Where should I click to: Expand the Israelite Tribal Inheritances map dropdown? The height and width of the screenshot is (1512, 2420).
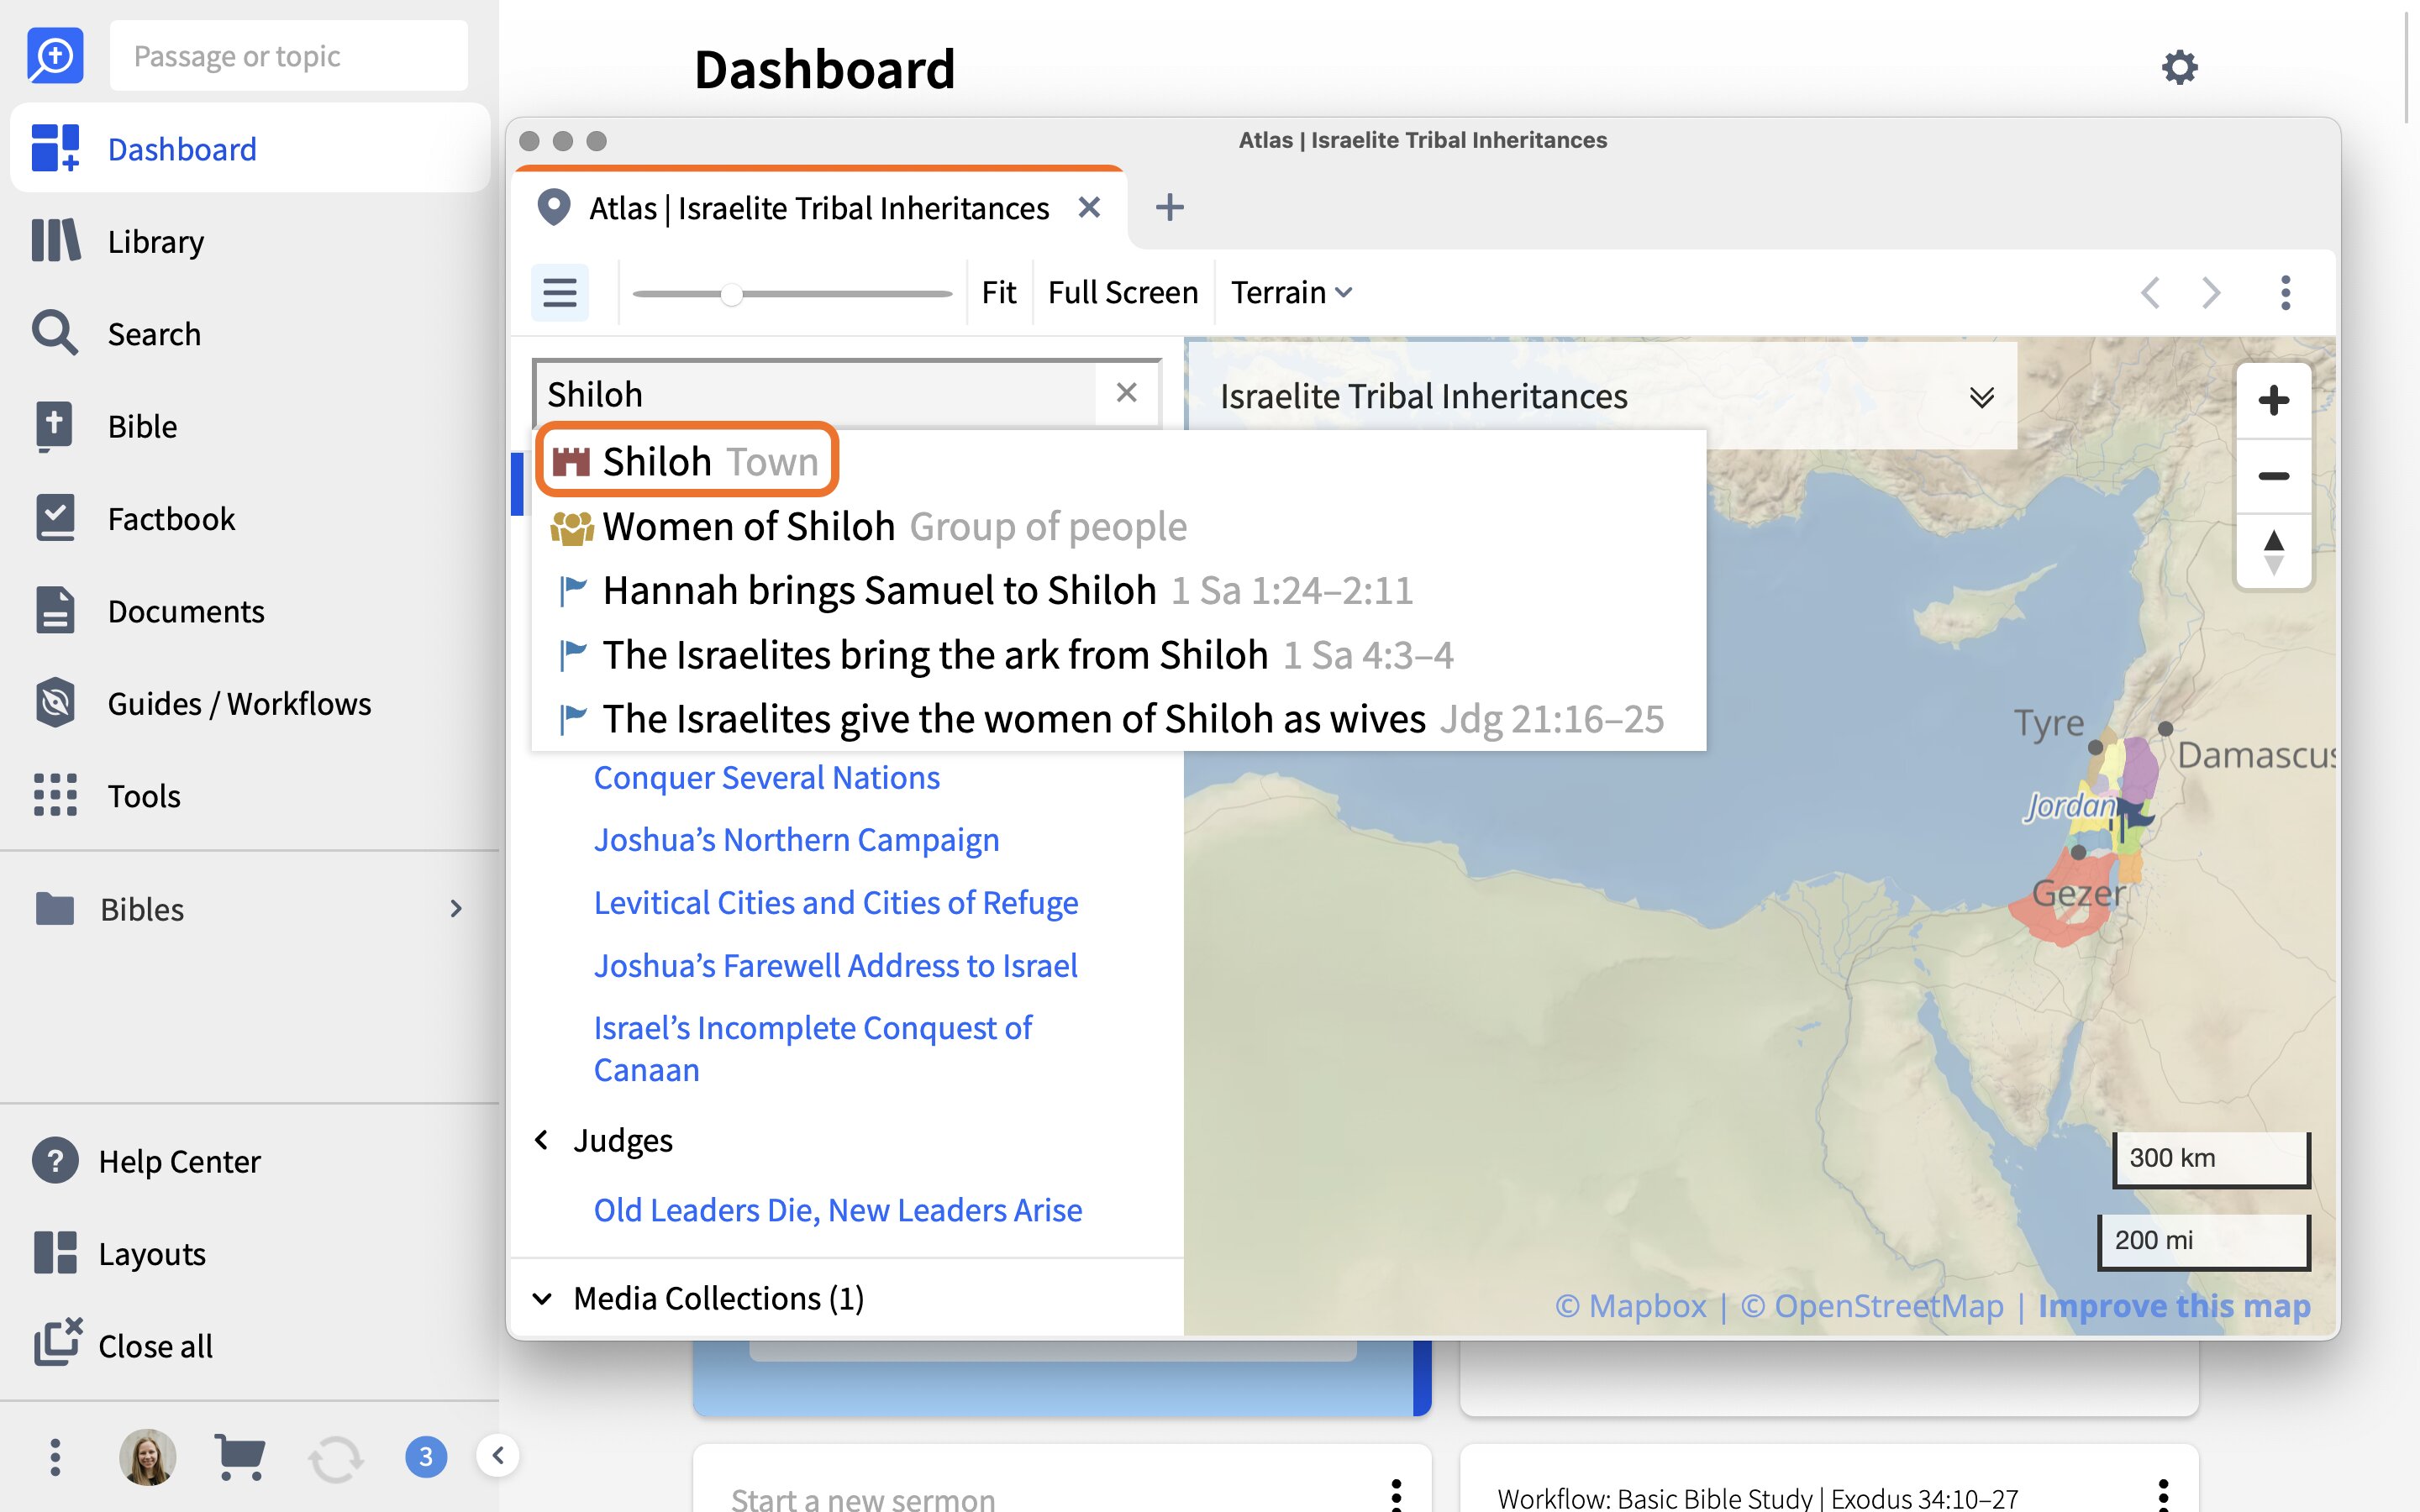[1982, 397]
